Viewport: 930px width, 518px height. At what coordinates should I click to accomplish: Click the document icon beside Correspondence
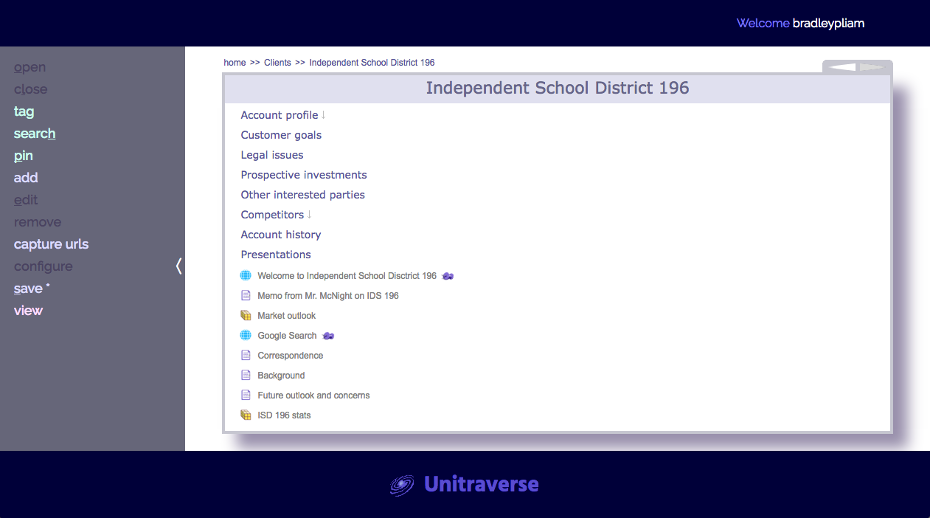pyautogui.click(x=246, y=356)
